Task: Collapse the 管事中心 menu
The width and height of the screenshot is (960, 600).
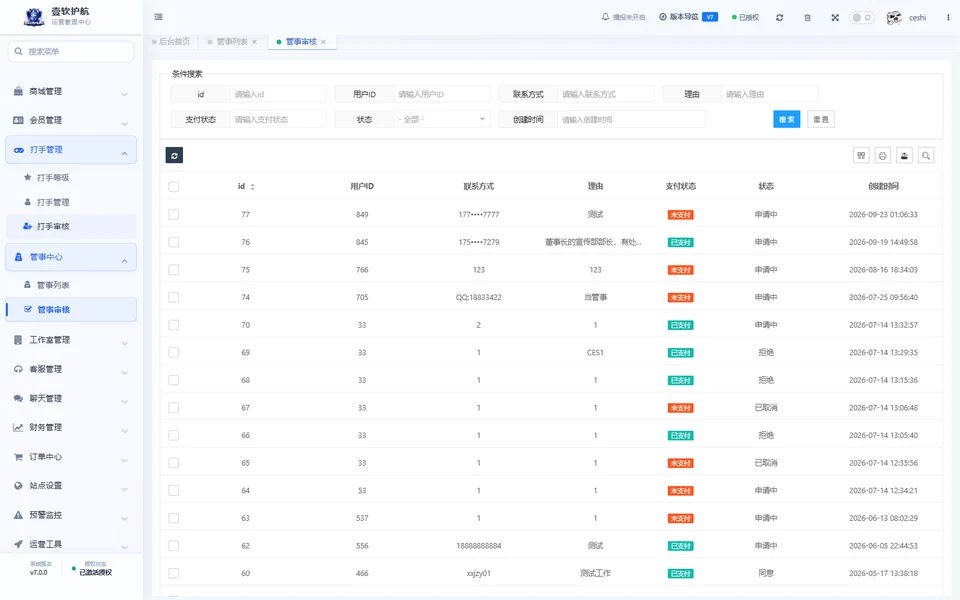Action: [71, 257]
